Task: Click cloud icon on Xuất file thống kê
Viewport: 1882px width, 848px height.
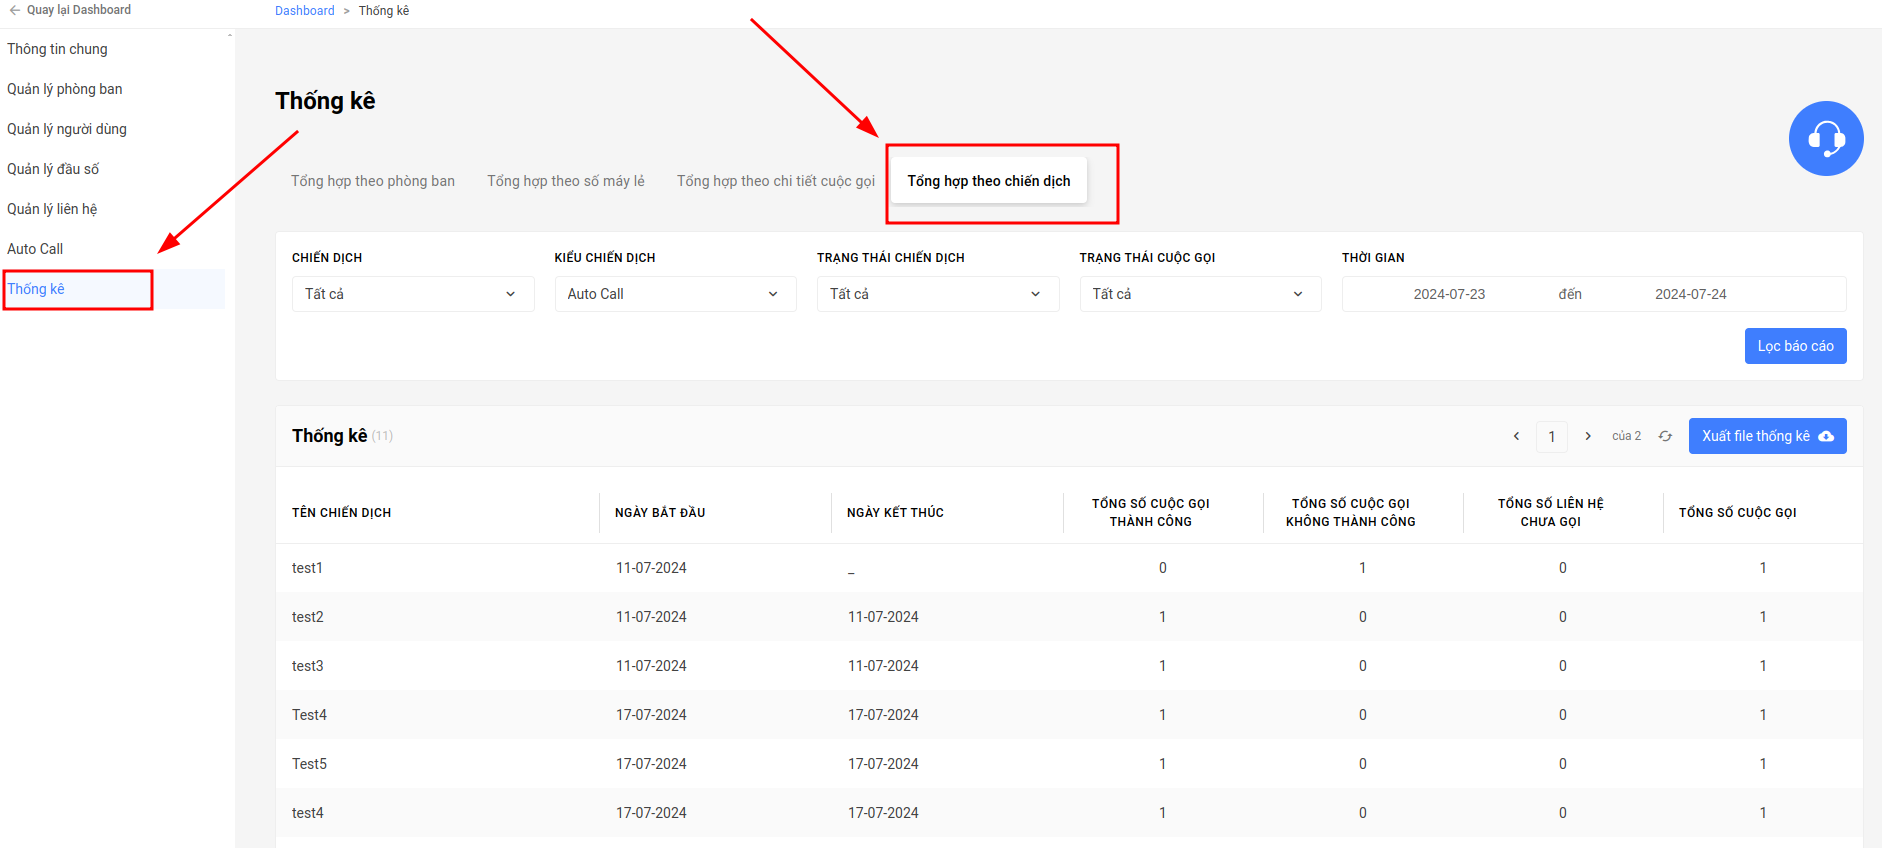Action: coord(1826,436)
